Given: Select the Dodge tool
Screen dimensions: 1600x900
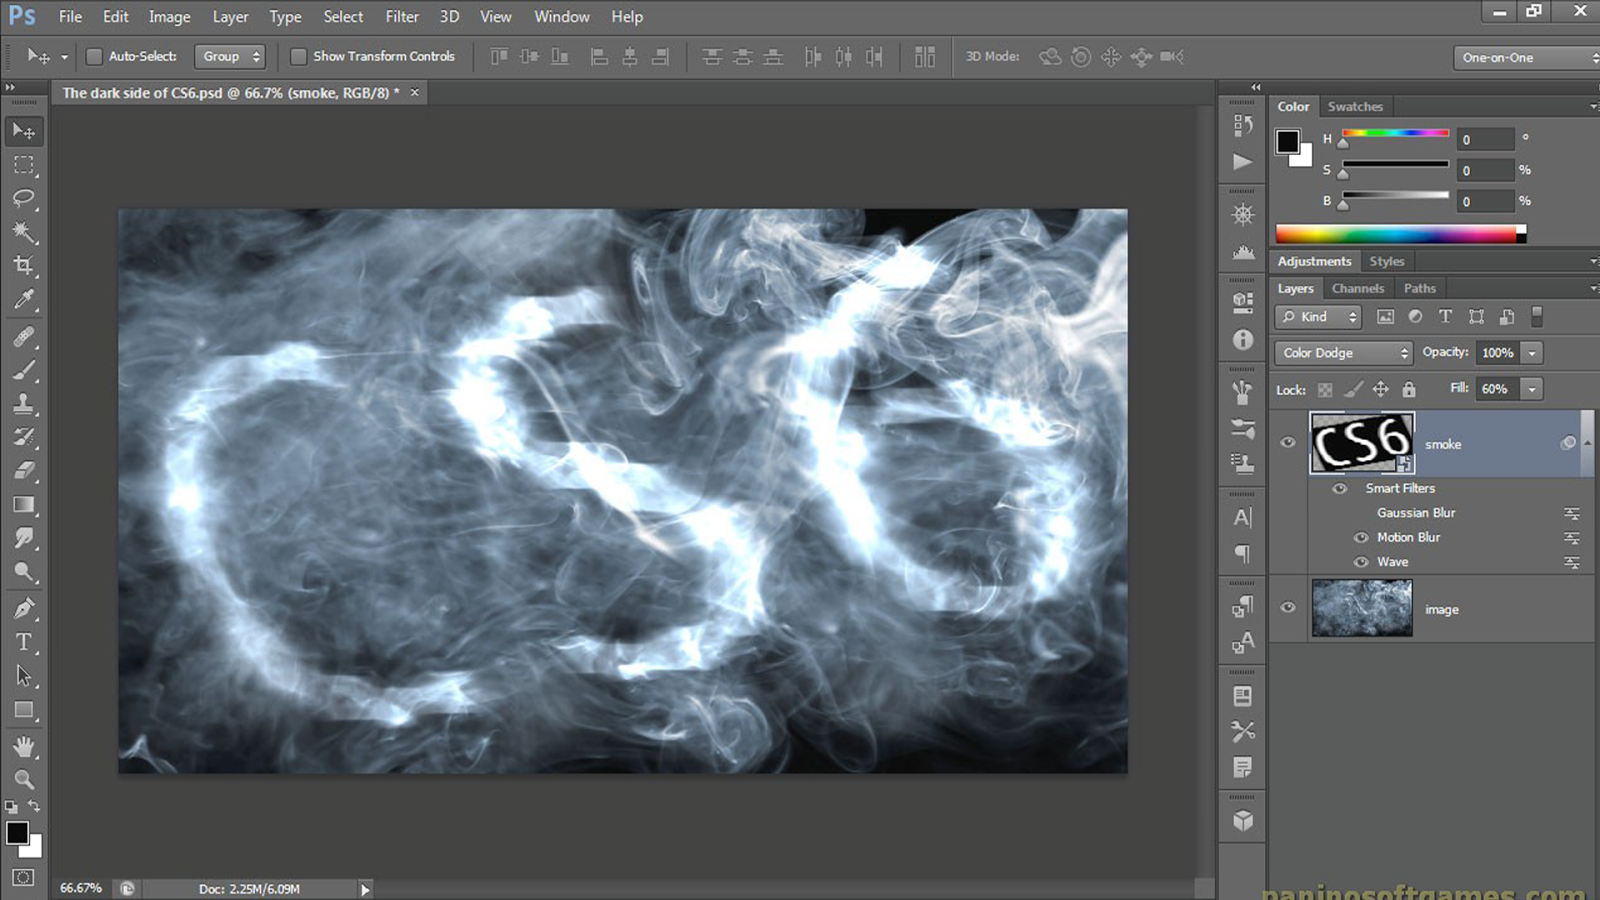Looking at the screenshot, I should click(x=24, y=572).
